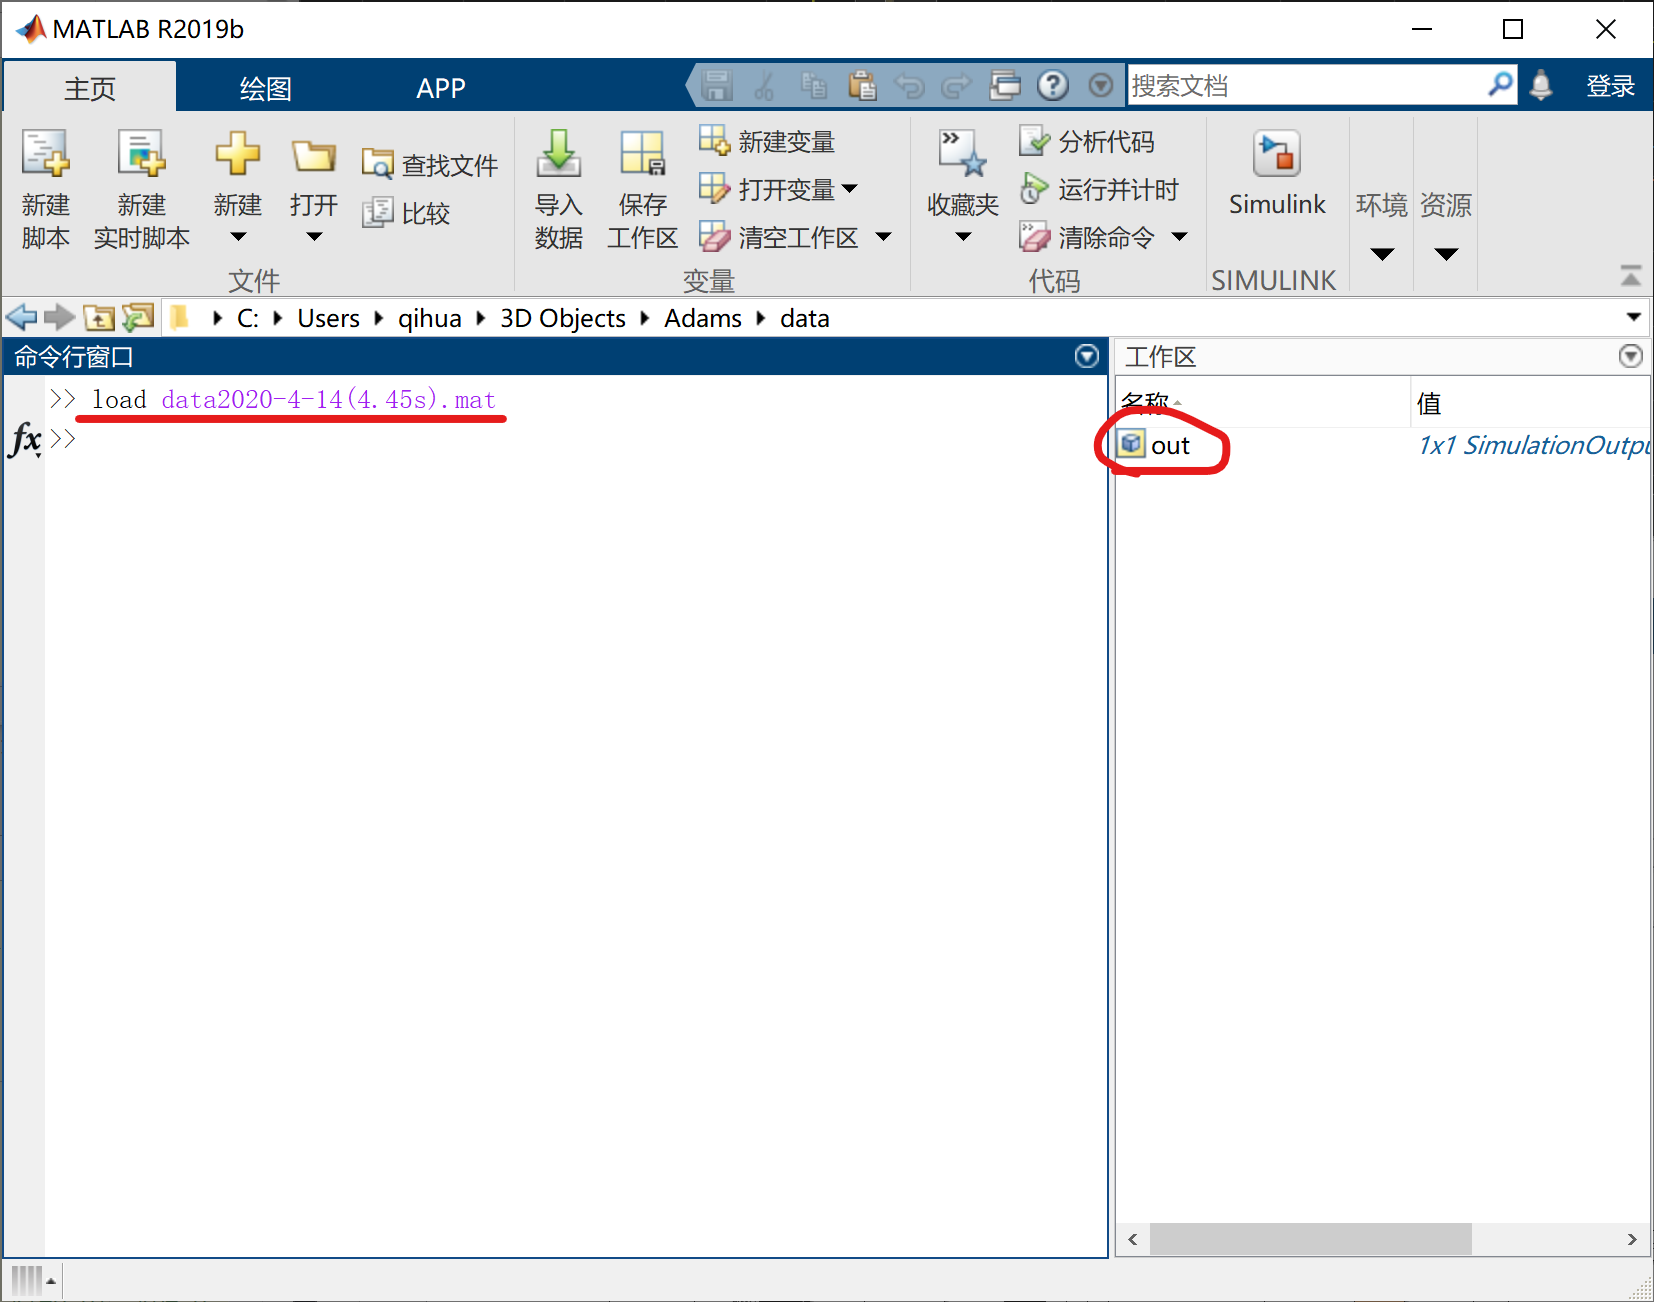Click the notification bell icon
The width and height of the screenshot is (1654, 1302).
tap(1541, 86)
